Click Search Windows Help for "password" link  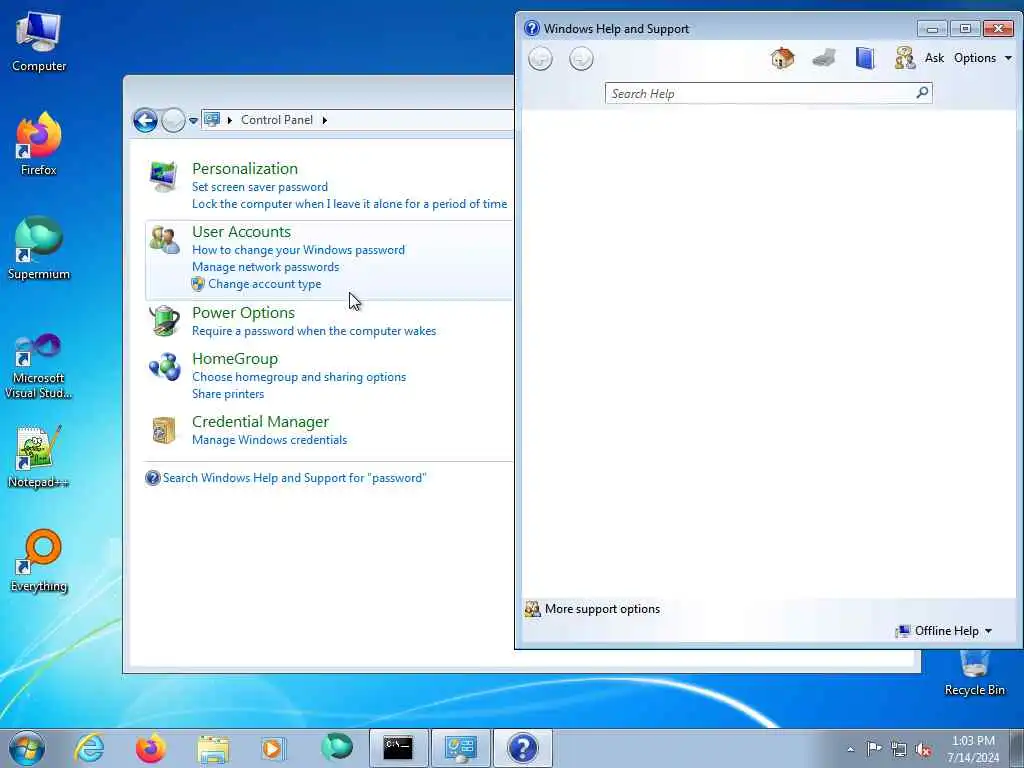[295, 478]
